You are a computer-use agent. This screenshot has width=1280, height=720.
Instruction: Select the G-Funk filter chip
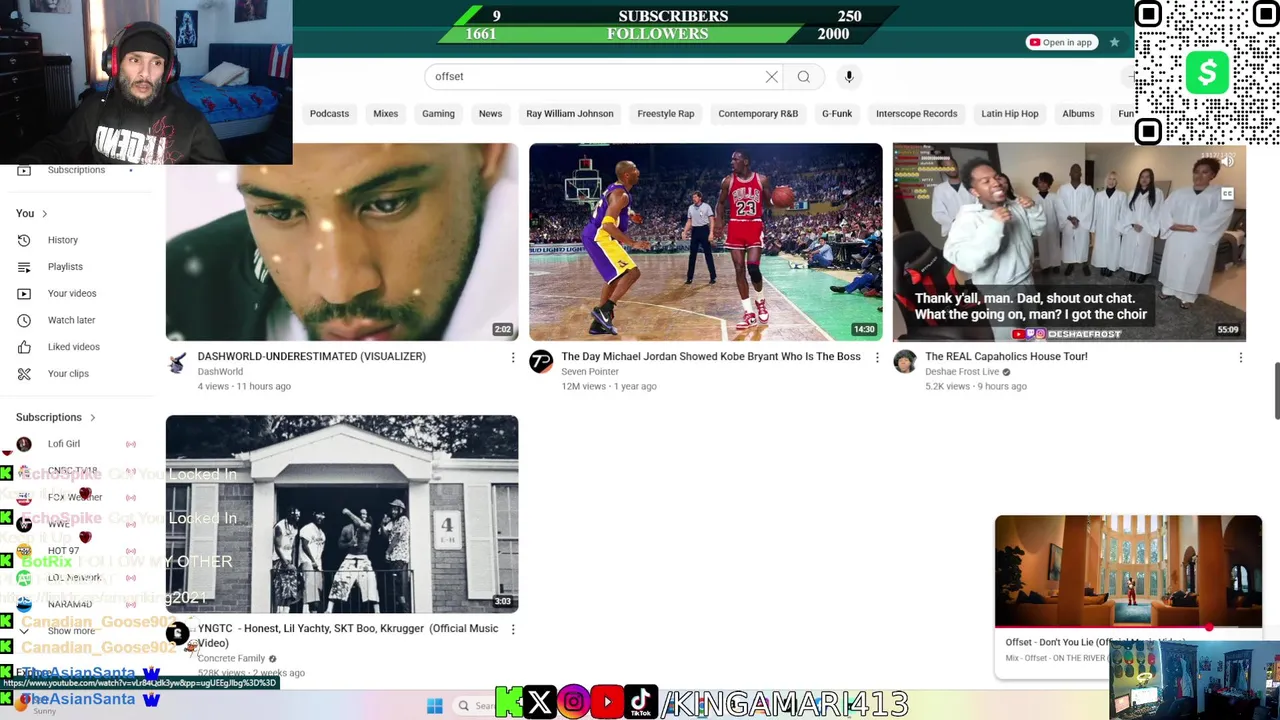(837, 114)
